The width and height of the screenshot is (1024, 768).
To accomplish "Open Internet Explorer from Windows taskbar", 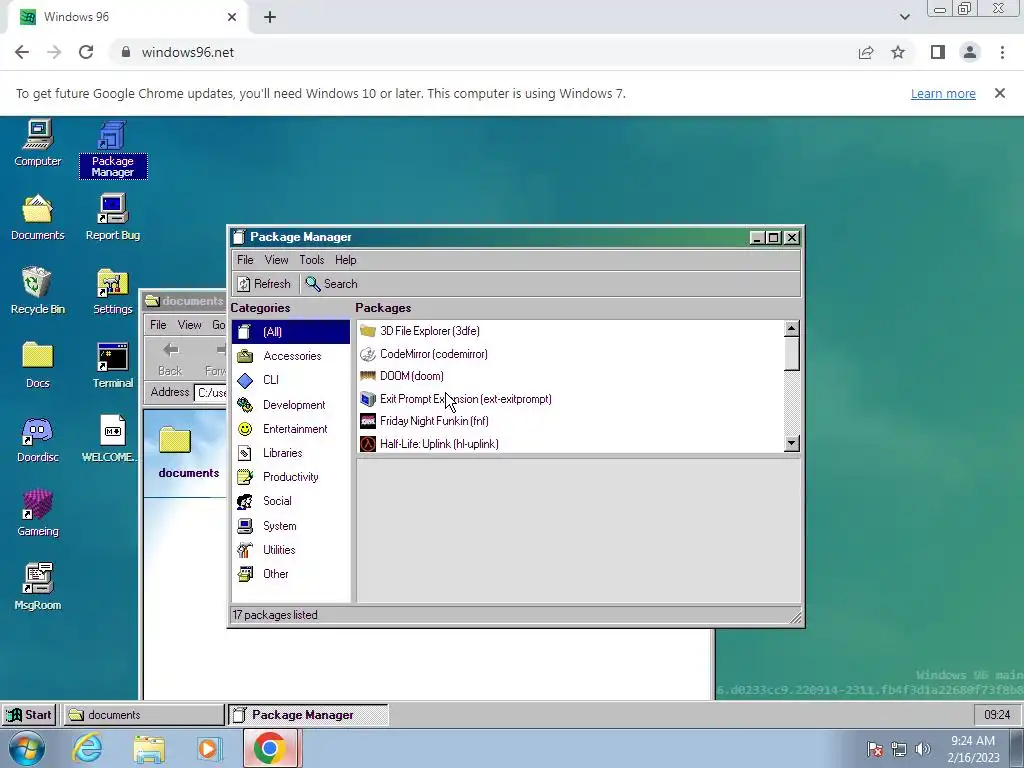I will 88,748.
